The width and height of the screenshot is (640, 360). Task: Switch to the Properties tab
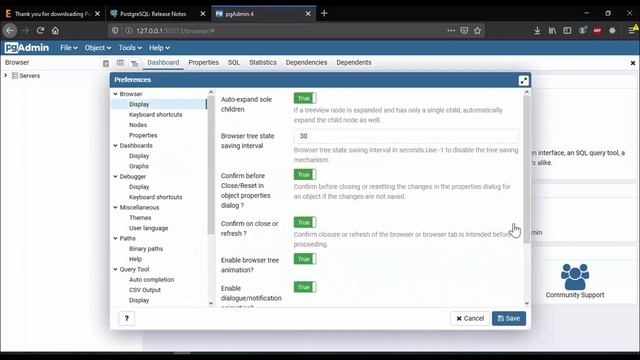click(x=203, y=62)
